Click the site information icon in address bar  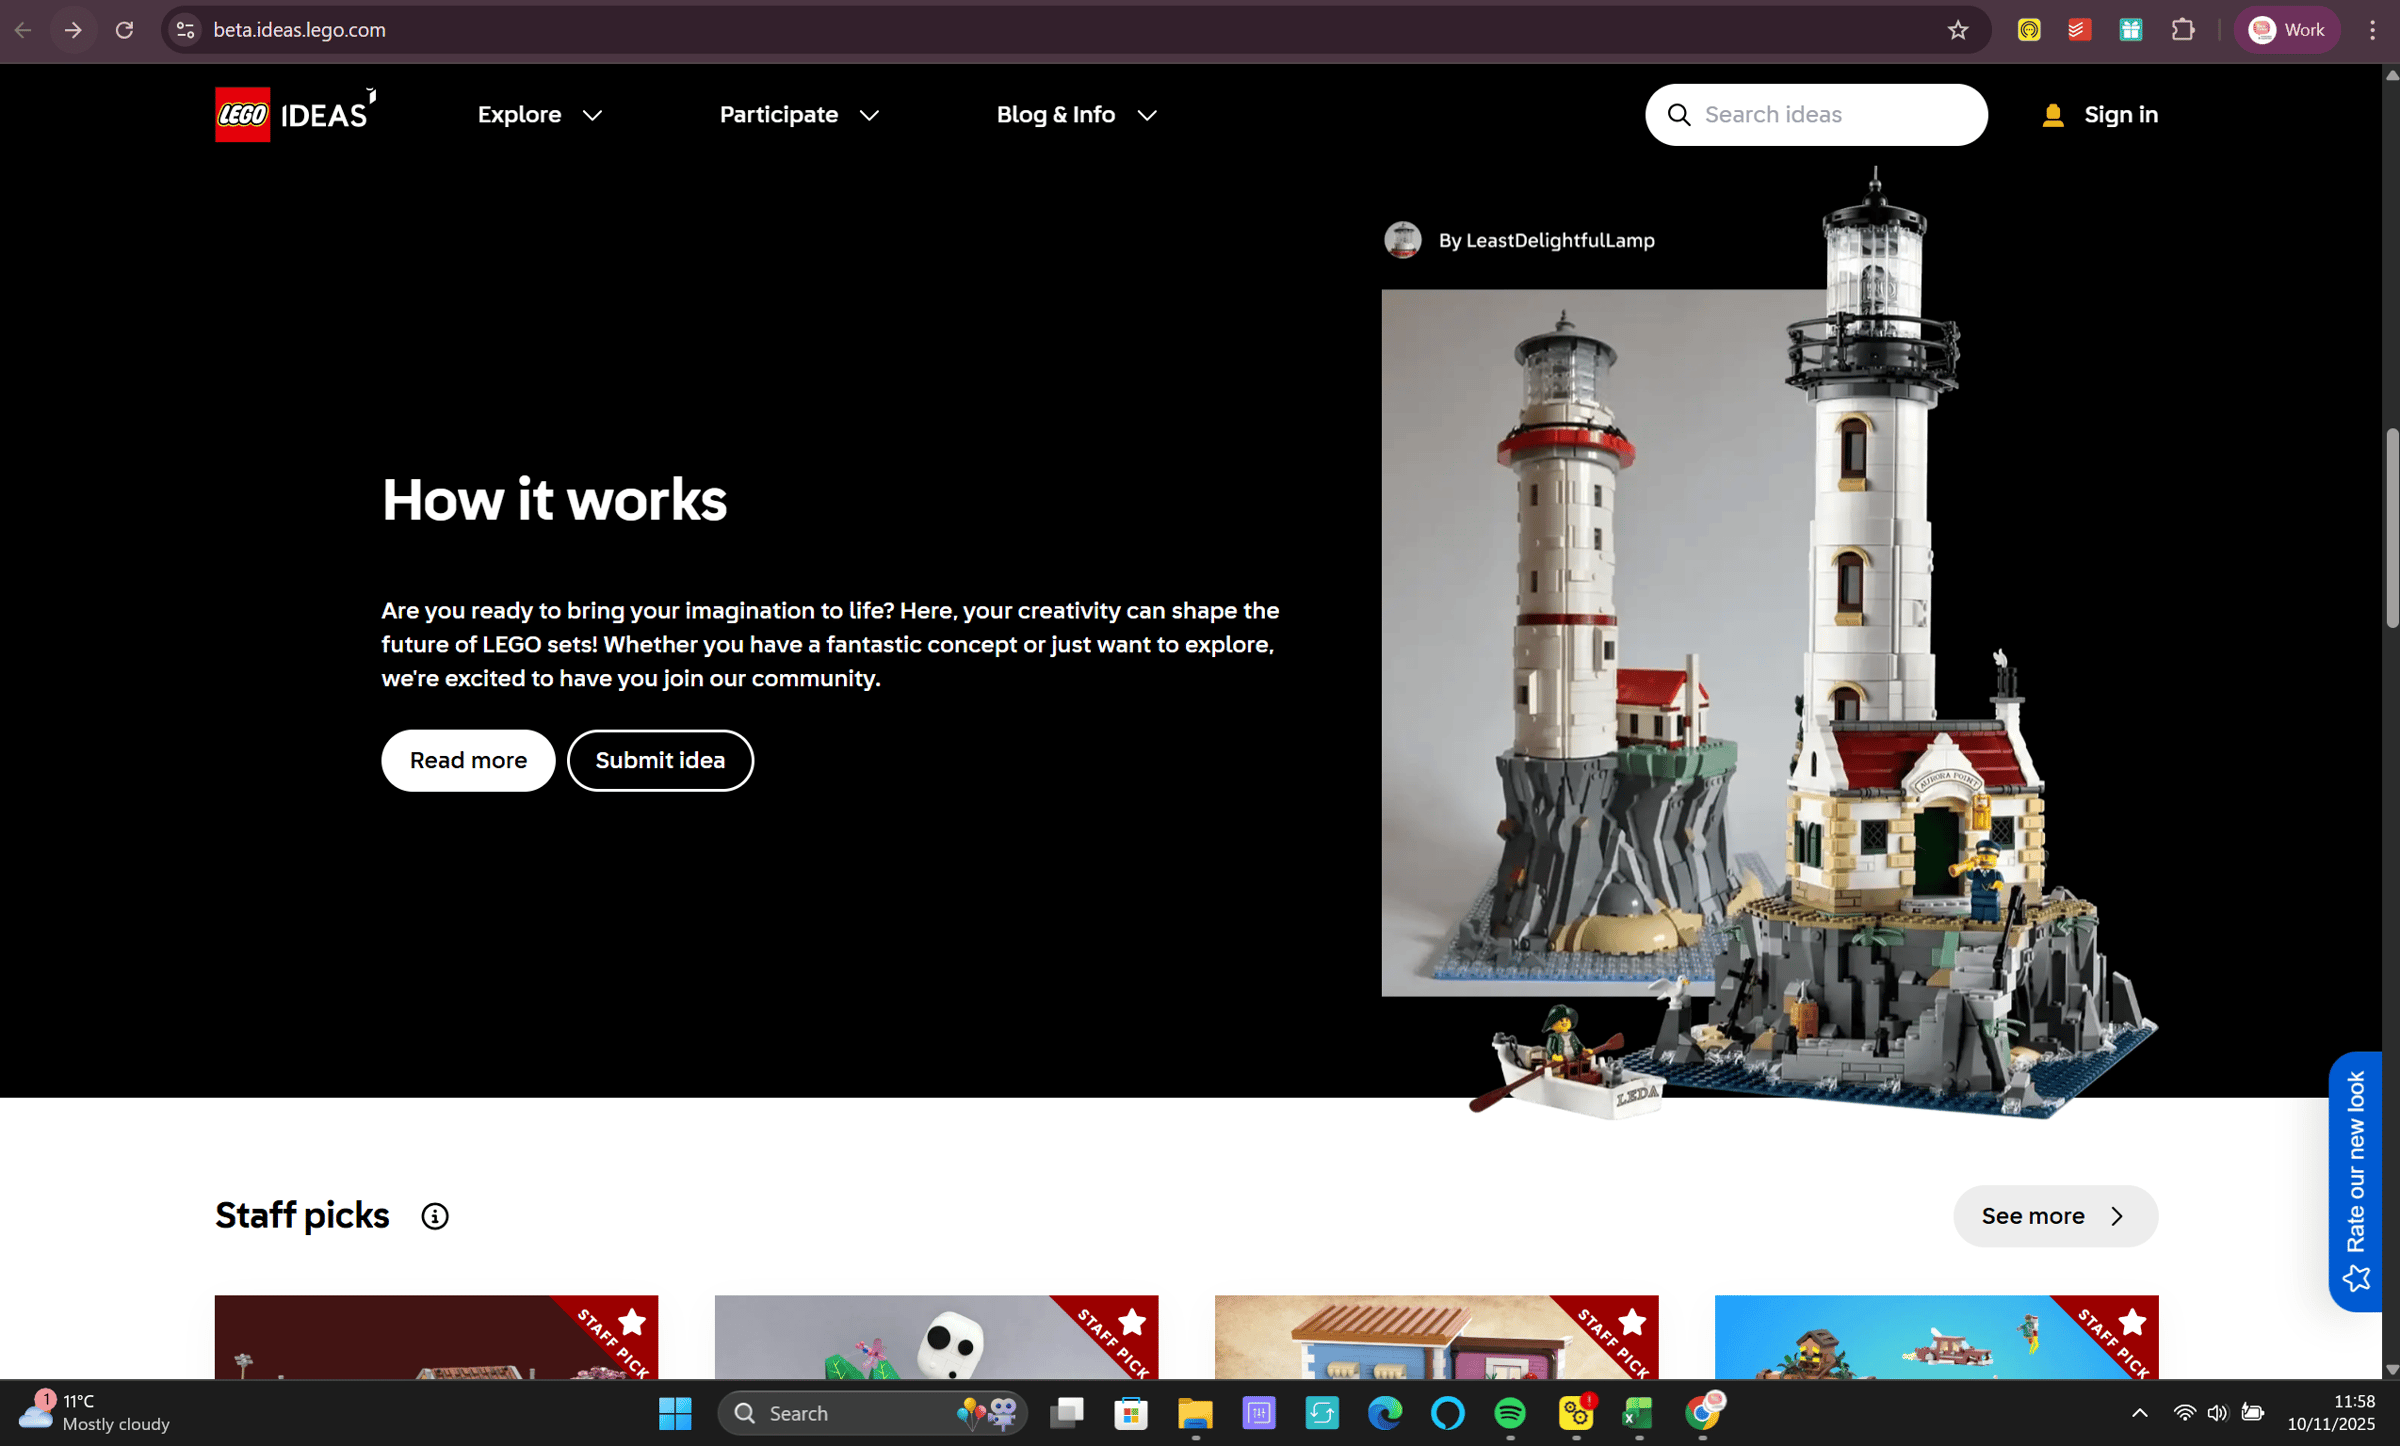[185, 30]
